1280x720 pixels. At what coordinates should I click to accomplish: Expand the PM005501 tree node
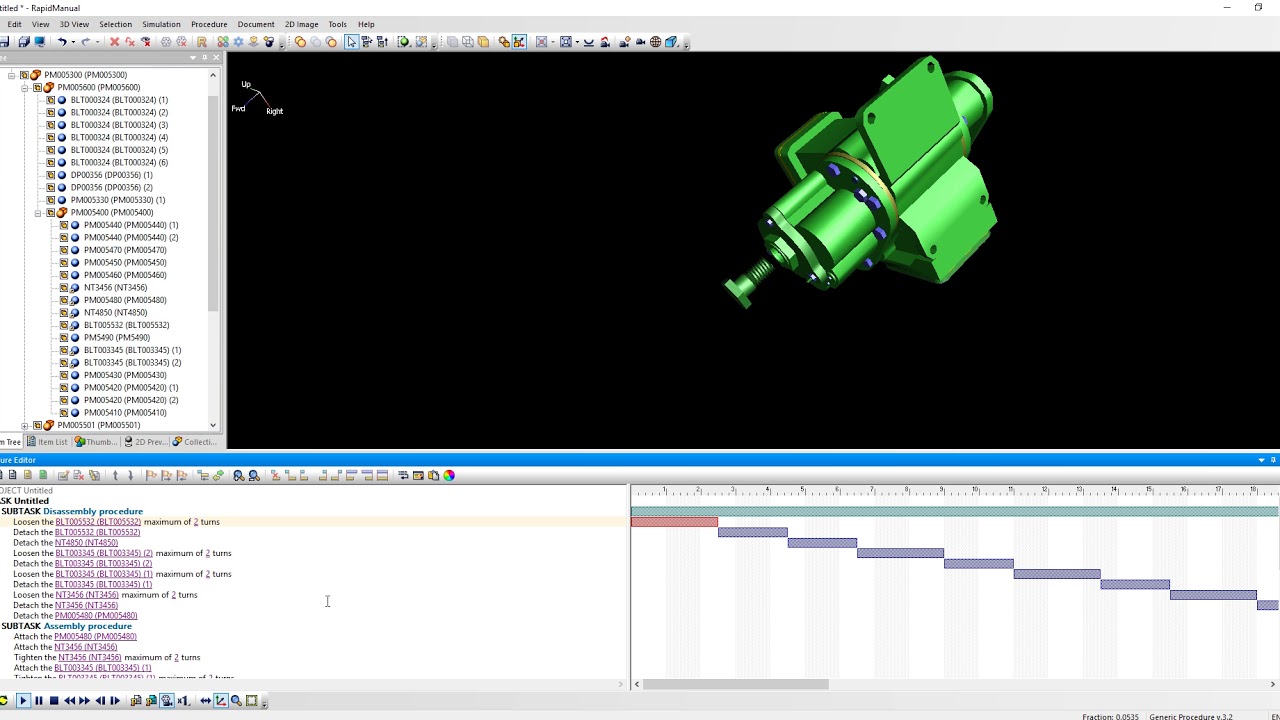point(25,425)
